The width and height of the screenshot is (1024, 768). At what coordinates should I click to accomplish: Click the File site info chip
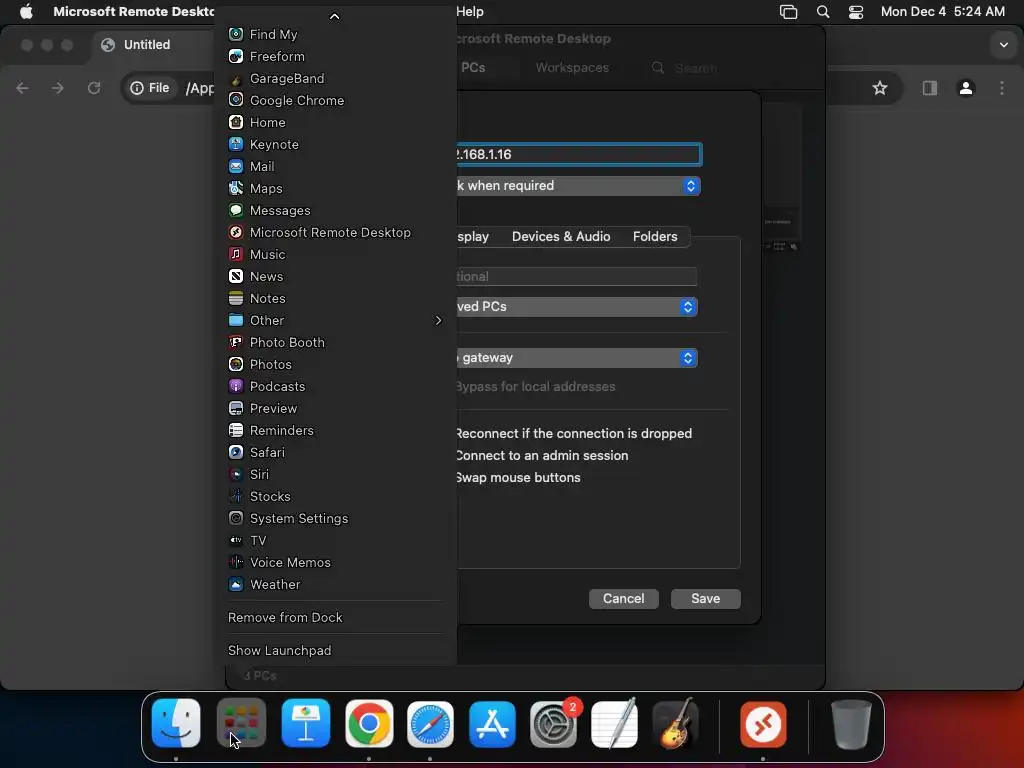tap(150, 88)
